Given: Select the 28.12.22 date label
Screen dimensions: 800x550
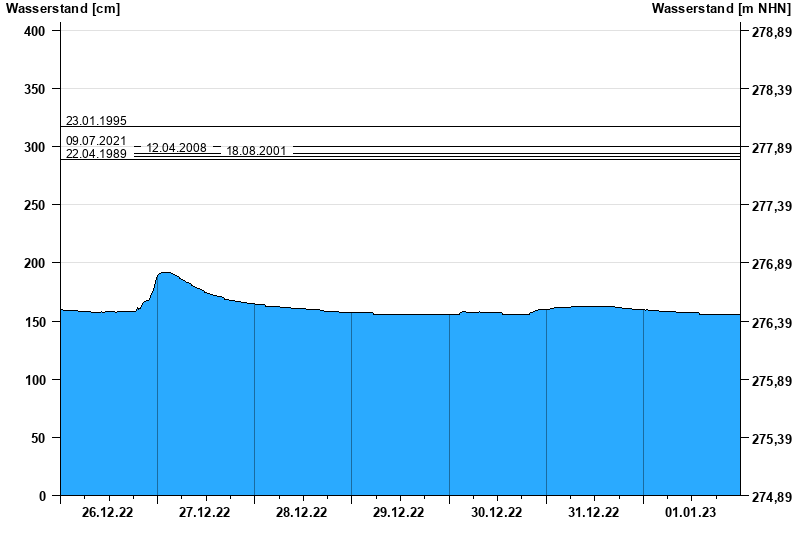Looking at the screenshot, I should [x=302, y=513].
